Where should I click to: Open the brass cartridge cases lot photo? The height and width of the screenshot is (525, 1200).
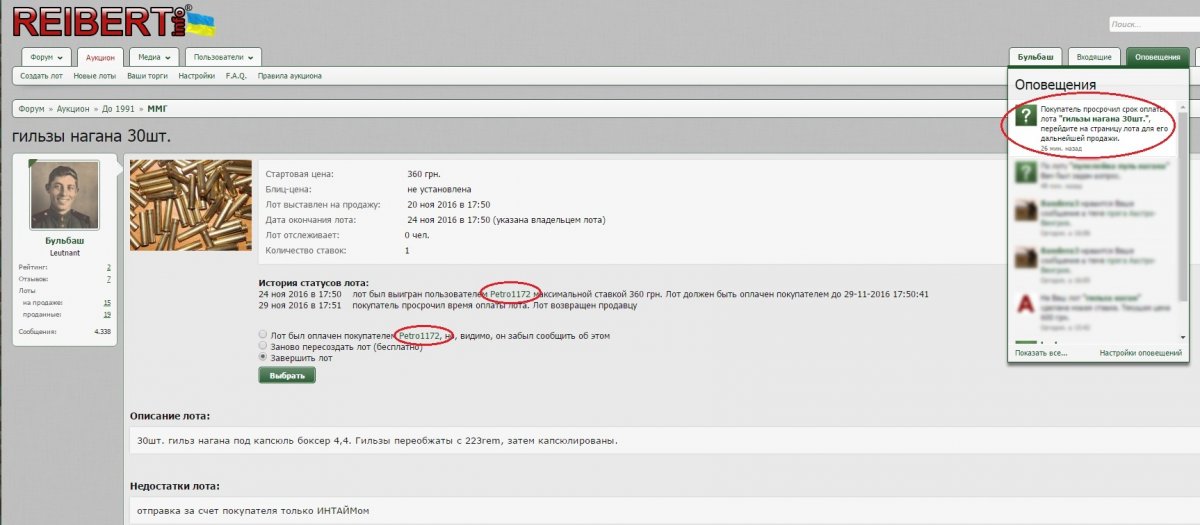pyautogui.click(x=190, y=205)
